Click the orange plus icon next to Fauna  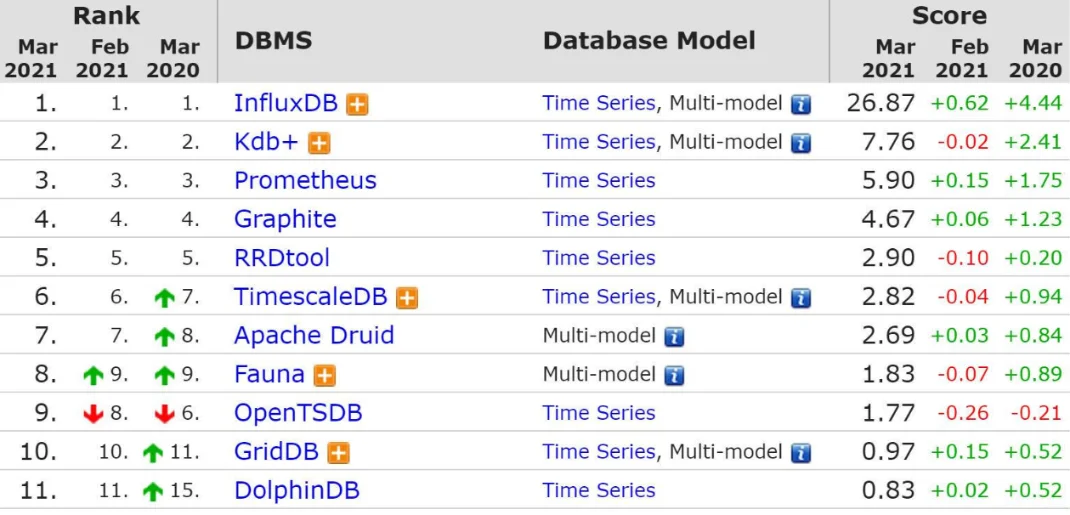point(325,376)
